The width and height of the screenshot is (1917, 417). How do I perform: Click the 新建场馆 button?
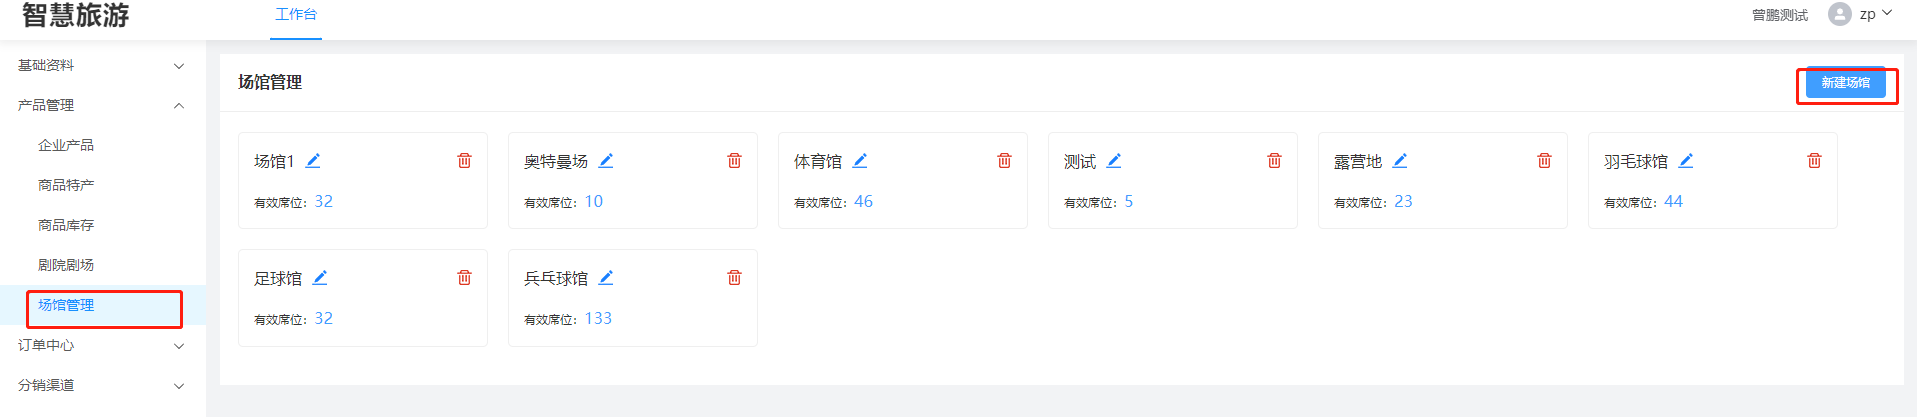tap(1845, 83)
